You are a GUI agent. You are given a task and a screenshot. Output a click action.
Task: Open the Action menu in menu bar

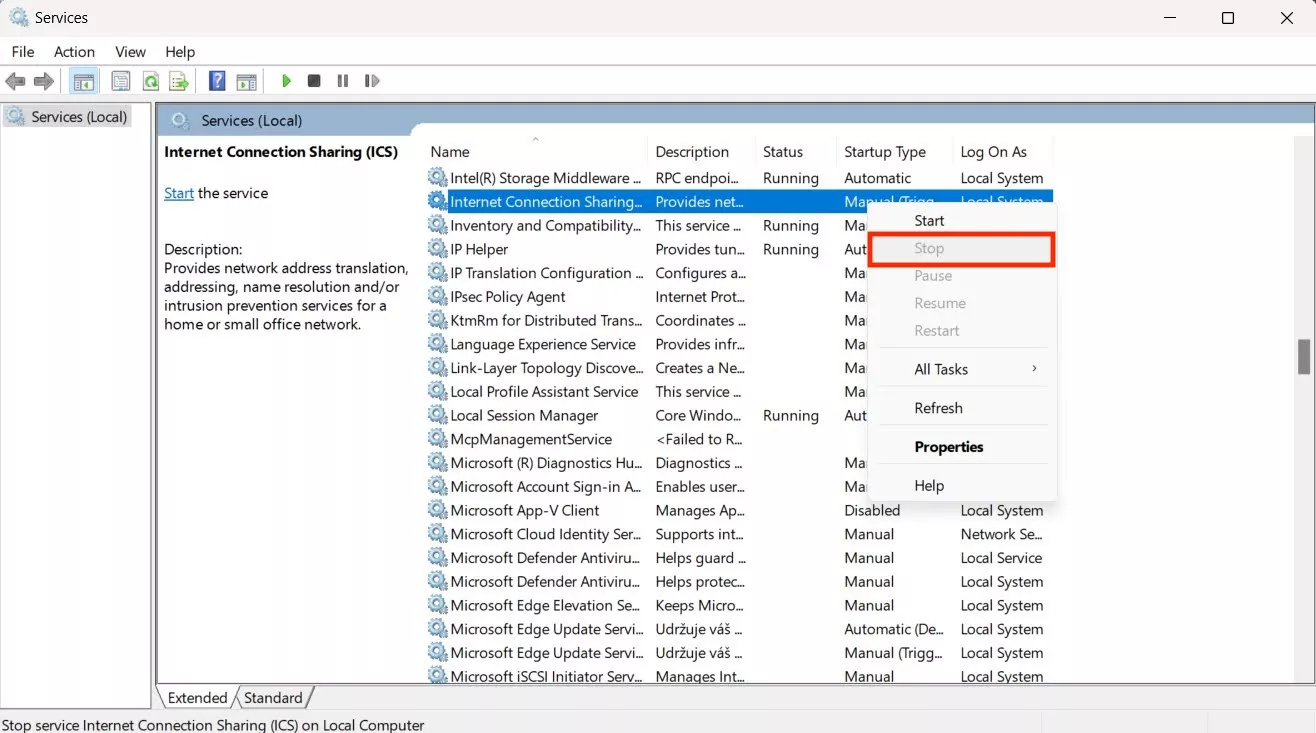click(x=74, y=52)
